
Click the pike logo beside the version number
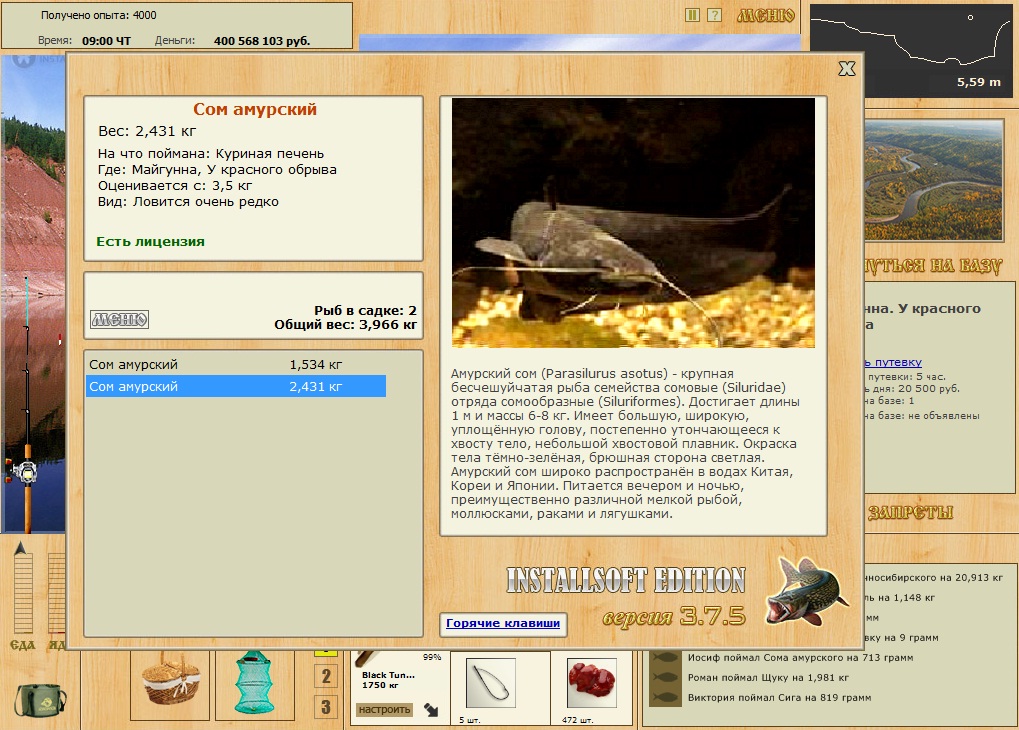[x=806, y=592]
